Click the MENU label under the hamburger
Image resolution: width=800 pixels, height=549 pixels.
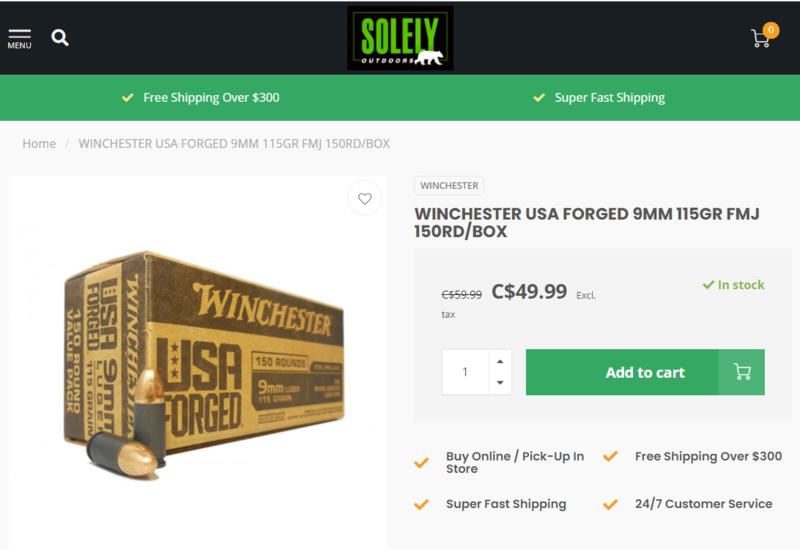19,46
